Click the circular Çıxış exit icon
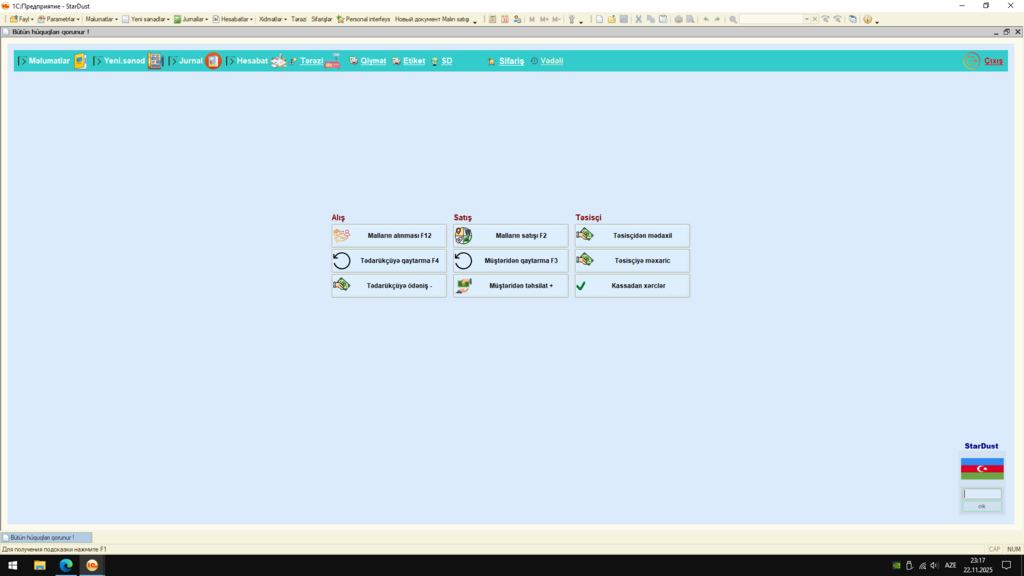 coord(971,61)
